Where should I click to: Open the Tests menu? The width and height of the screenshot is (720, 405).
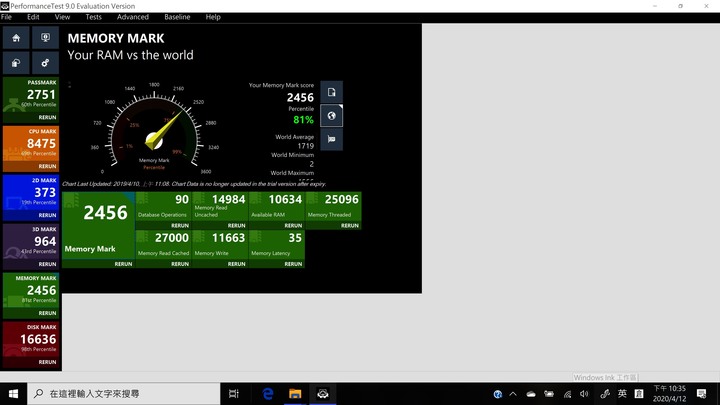point(93,17)
